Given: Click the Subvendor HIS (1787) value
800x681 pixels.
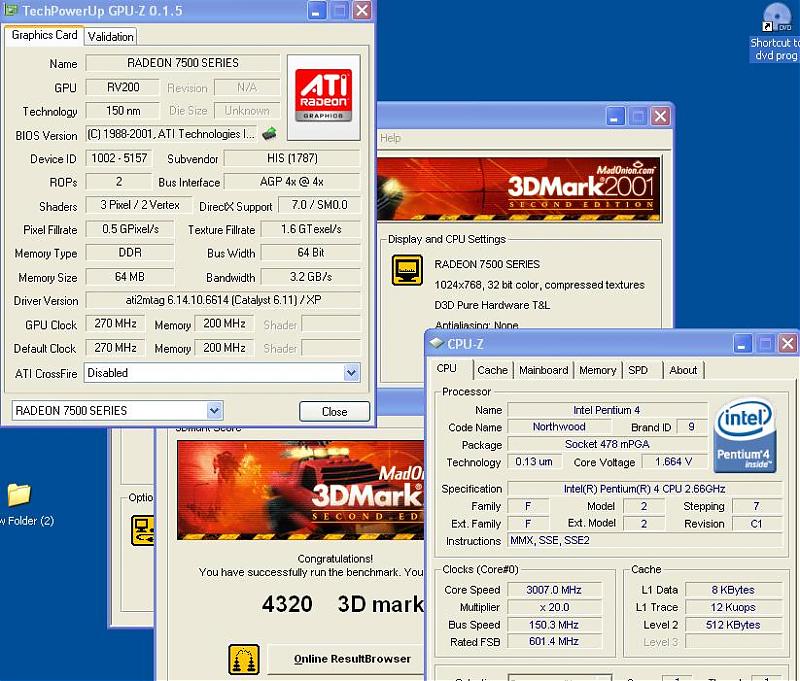Looking at the screenshot, I should pos(292,158).
